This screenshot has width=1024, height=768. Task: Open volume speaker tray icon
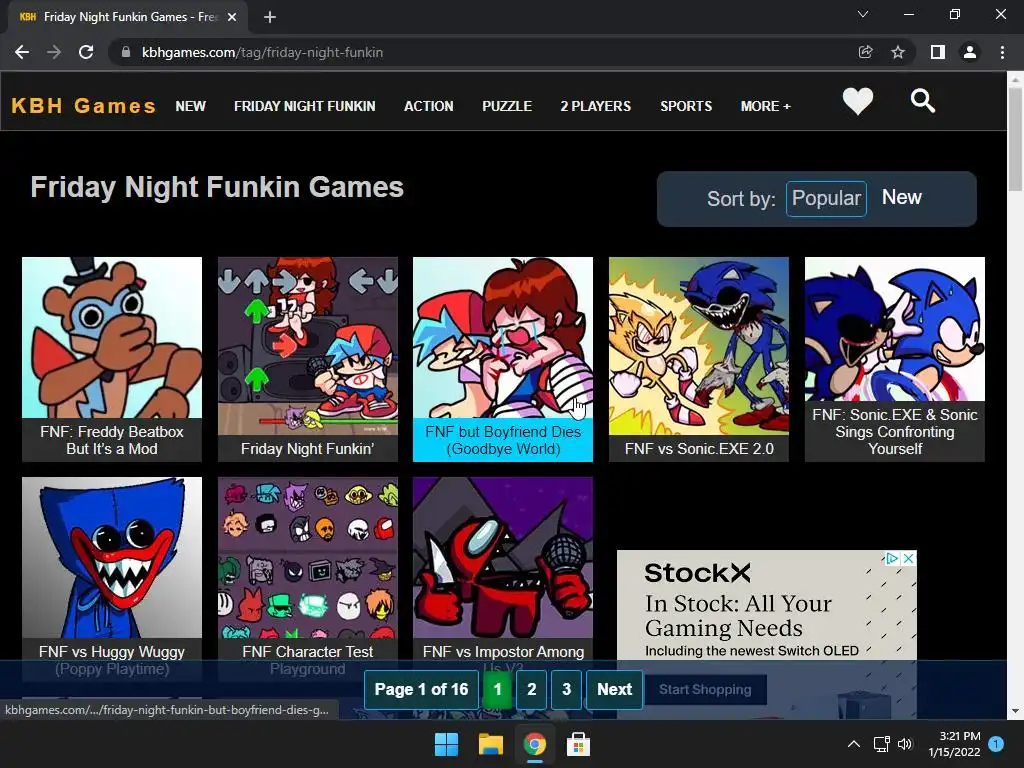(x=905, y=744)
